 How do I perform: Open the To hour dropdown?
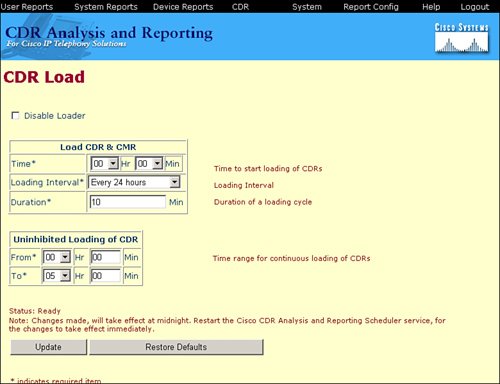(x=57, y=276)
